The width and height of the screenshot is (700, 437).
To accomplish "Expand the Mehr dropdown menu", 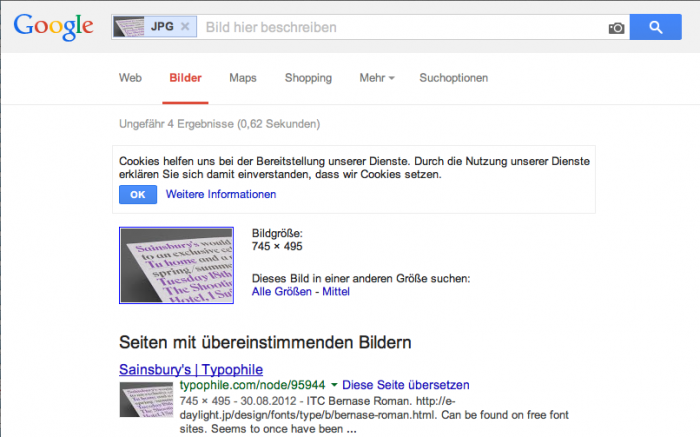I will (x=377, y=78).
